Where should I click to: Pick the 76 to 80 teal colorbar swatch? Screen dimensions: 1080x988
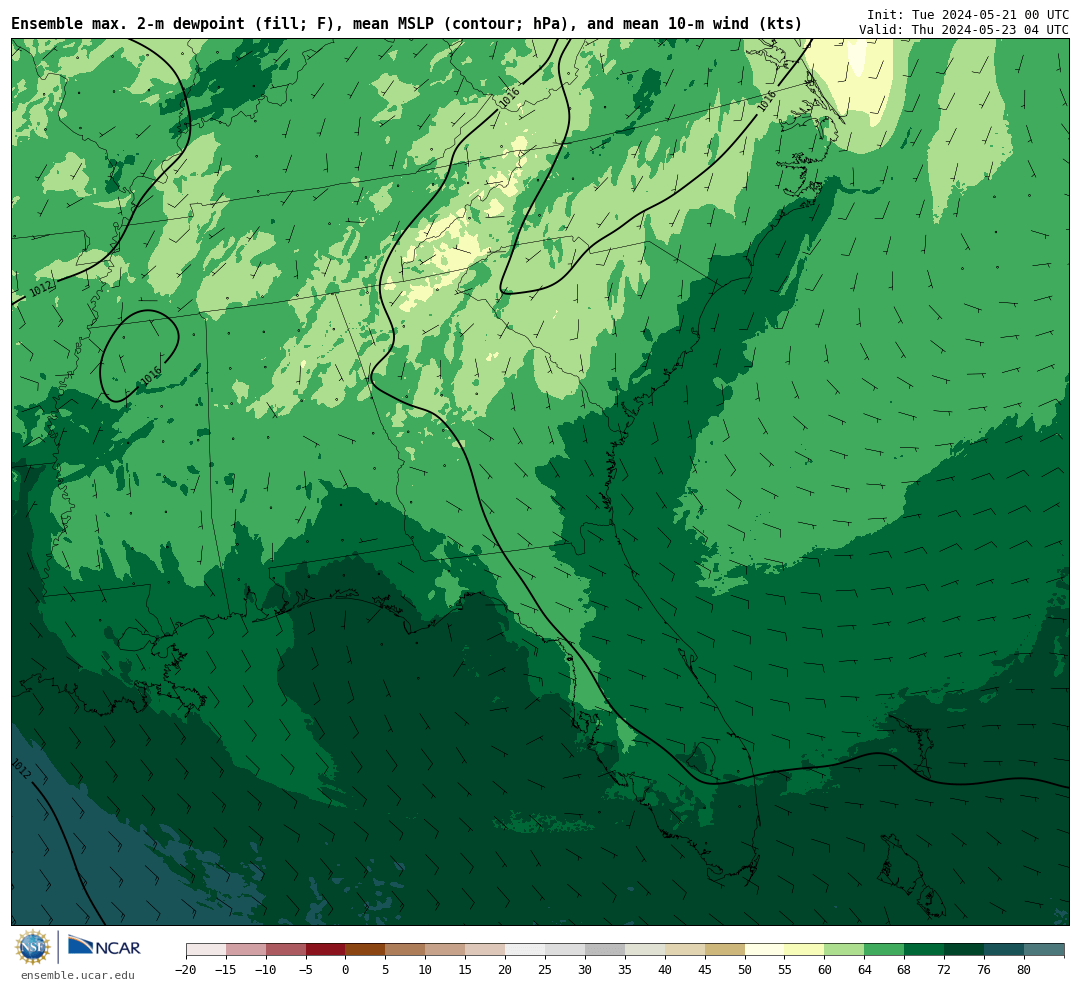[x=1005, y=950]
